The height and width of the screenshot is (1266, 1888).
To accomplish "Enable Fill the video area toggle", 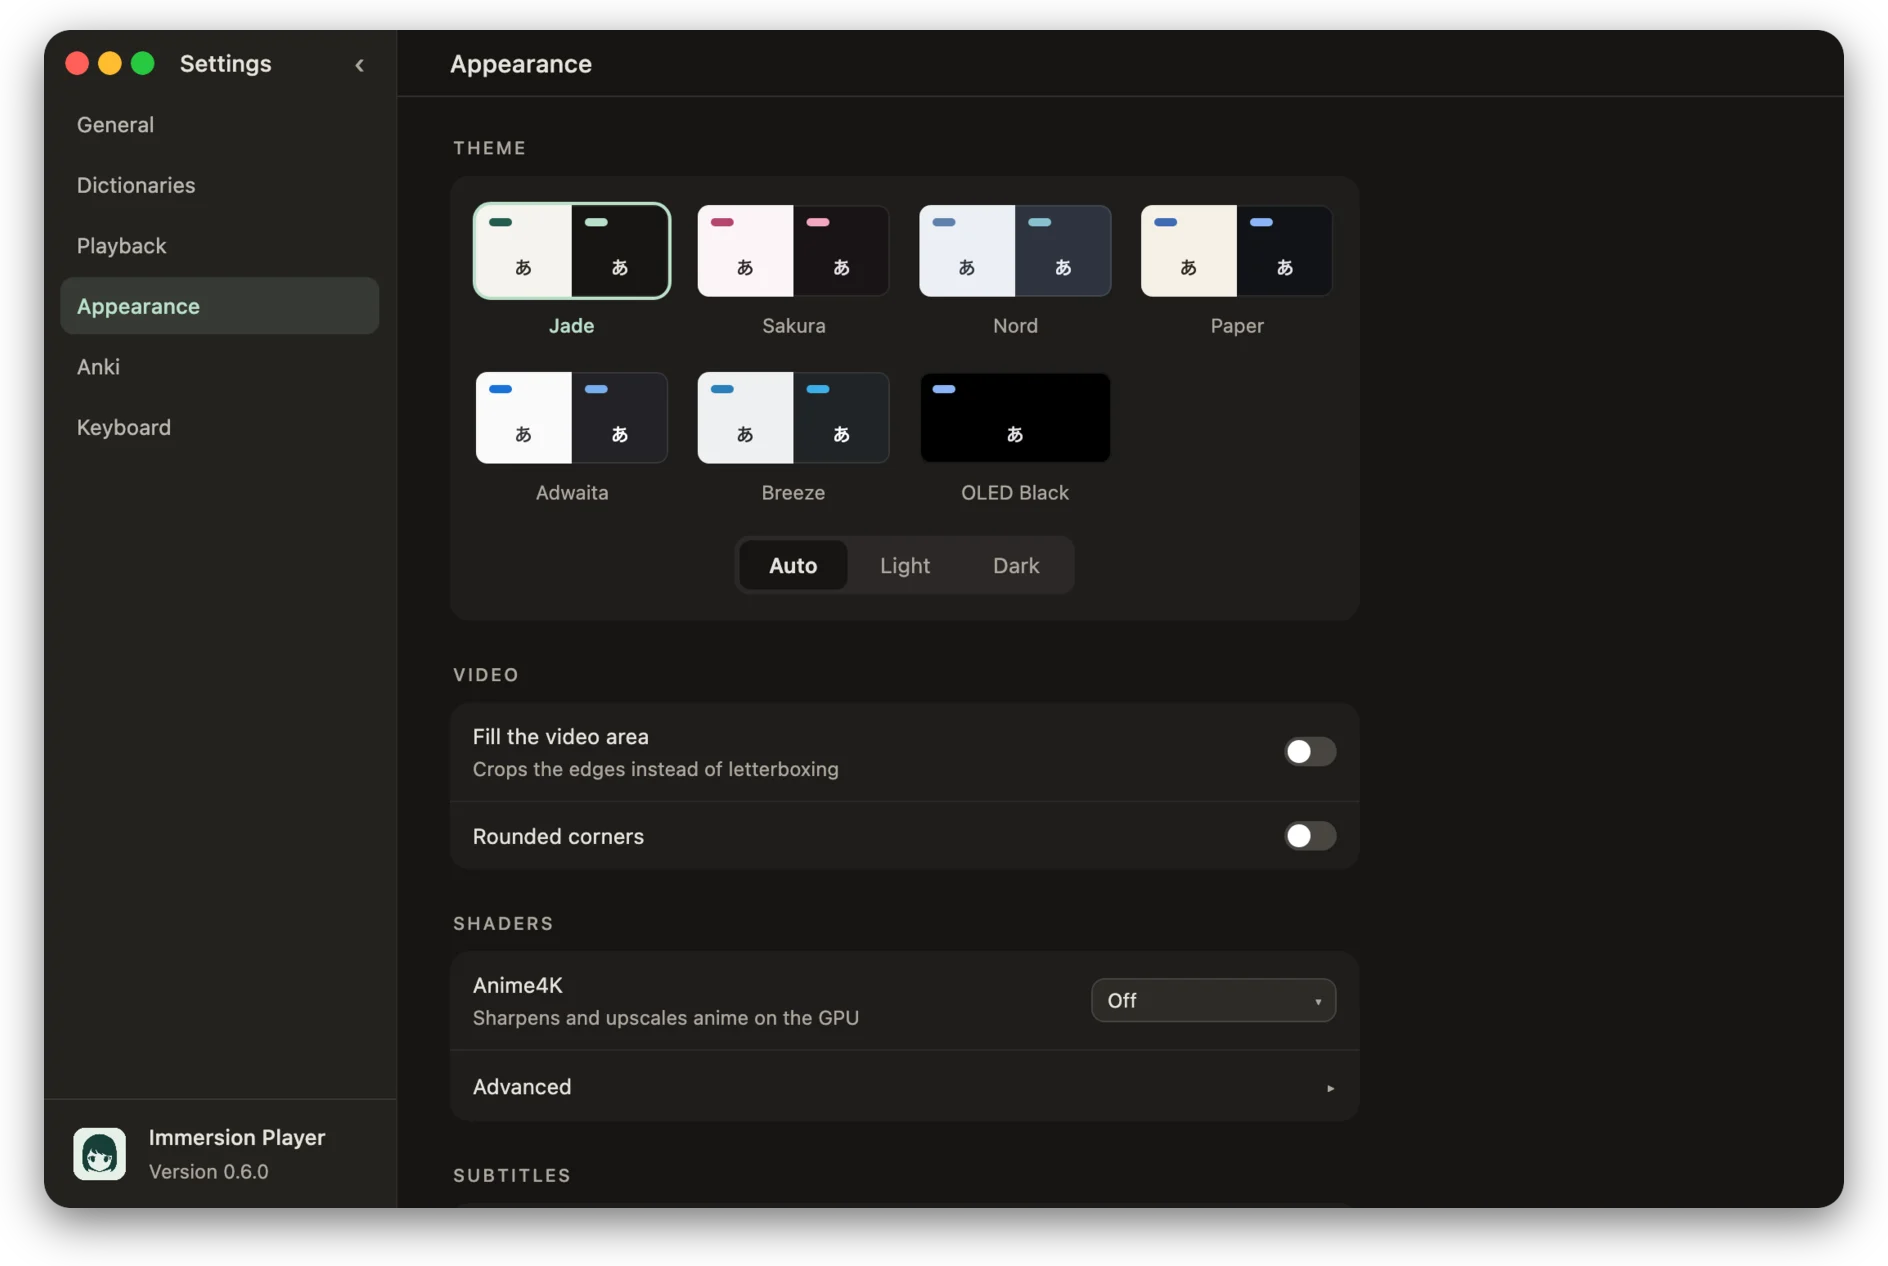I will point(1310,752).
